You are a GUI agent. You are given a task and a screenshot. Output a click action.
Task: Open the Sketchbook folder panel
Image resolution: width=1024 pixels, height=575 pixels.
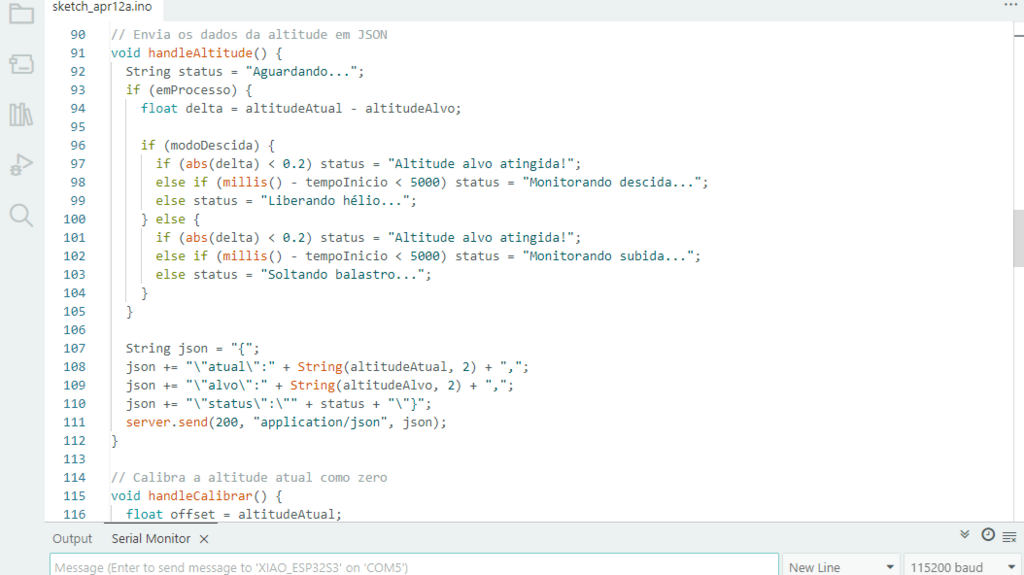(21, 15)
